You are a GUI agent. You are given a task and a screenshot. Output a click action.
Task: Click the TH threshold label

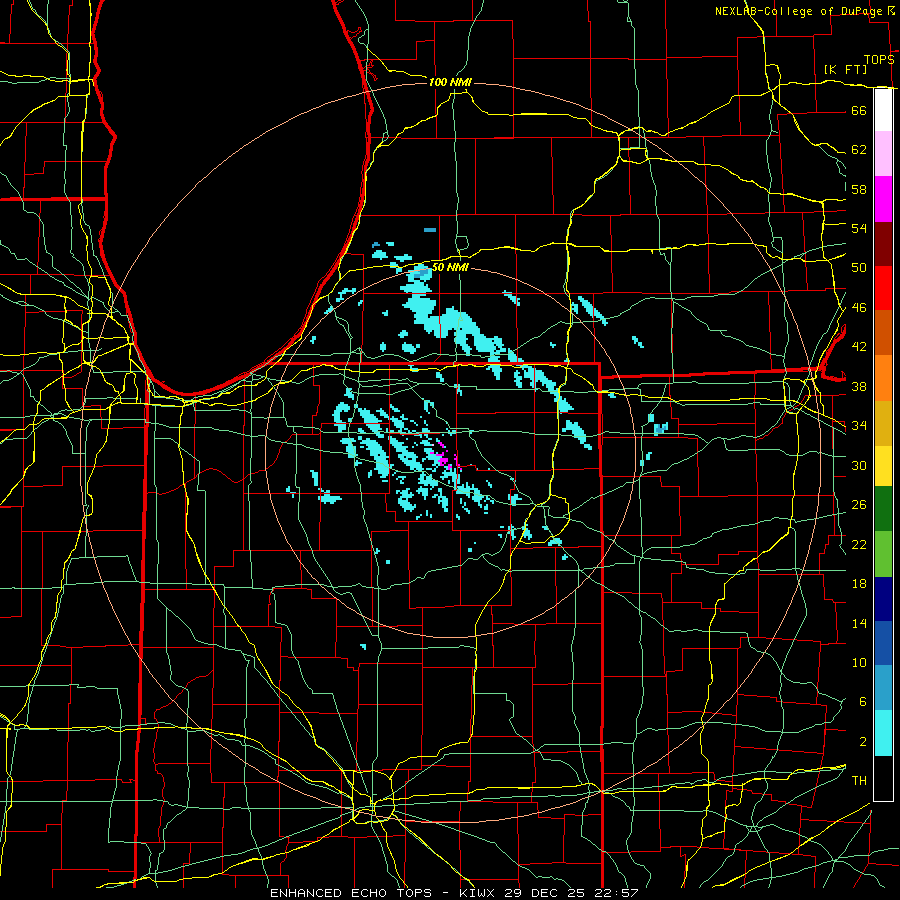[x=859, y=781]
